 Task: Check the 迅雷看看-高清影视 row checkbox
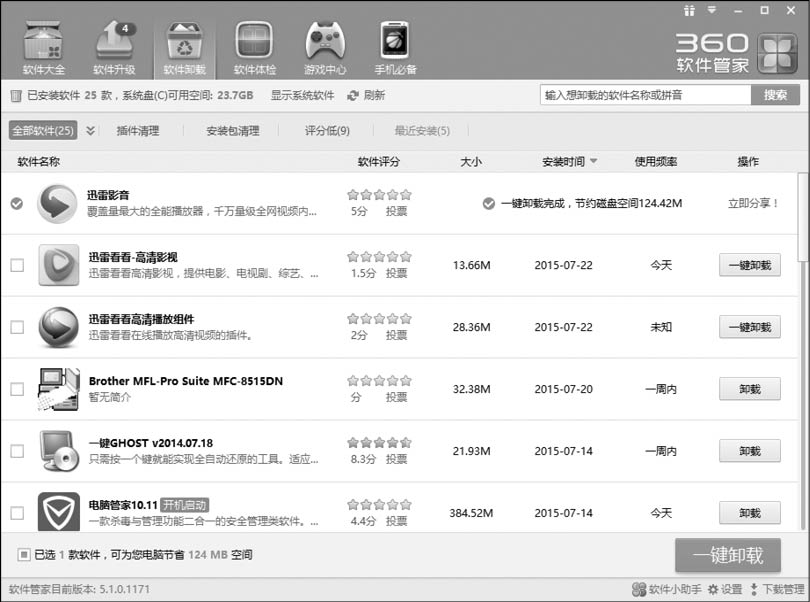point(17,265)
